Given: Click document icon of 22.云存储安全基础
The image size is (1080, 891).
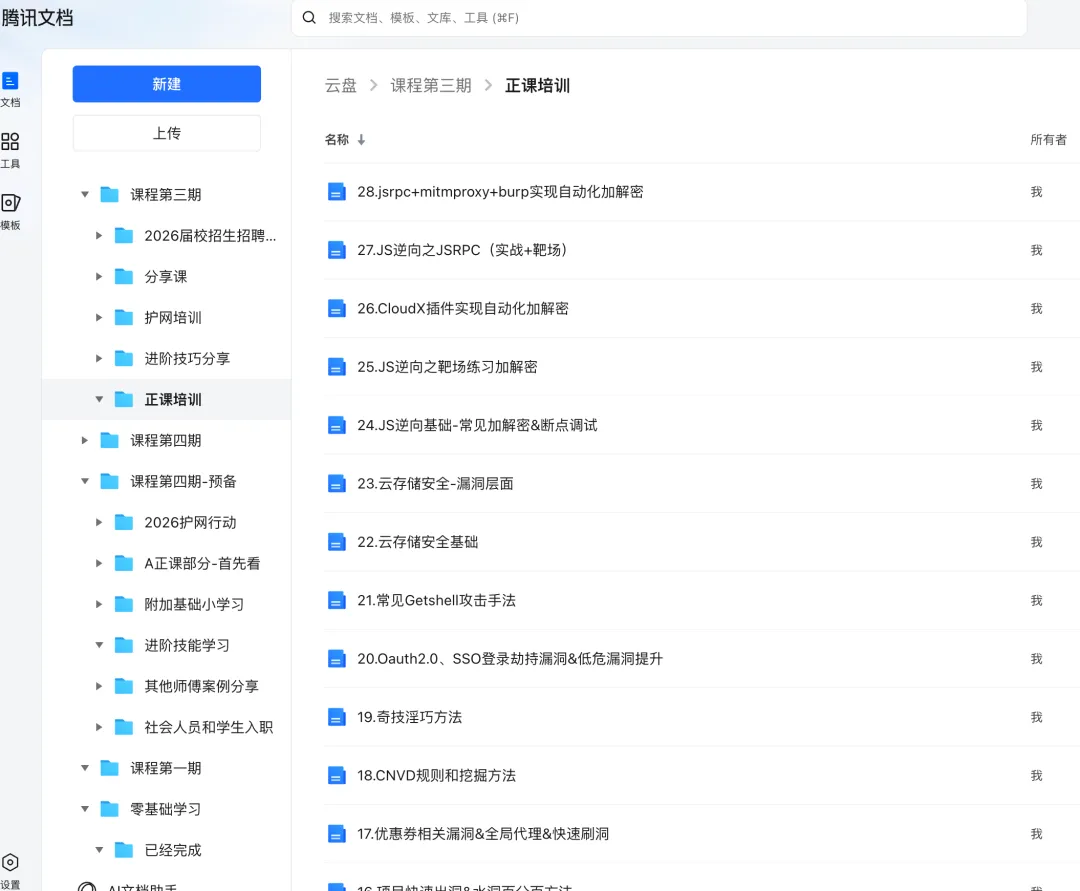Looking at the screenshot, I should click(x=336, y=543).
